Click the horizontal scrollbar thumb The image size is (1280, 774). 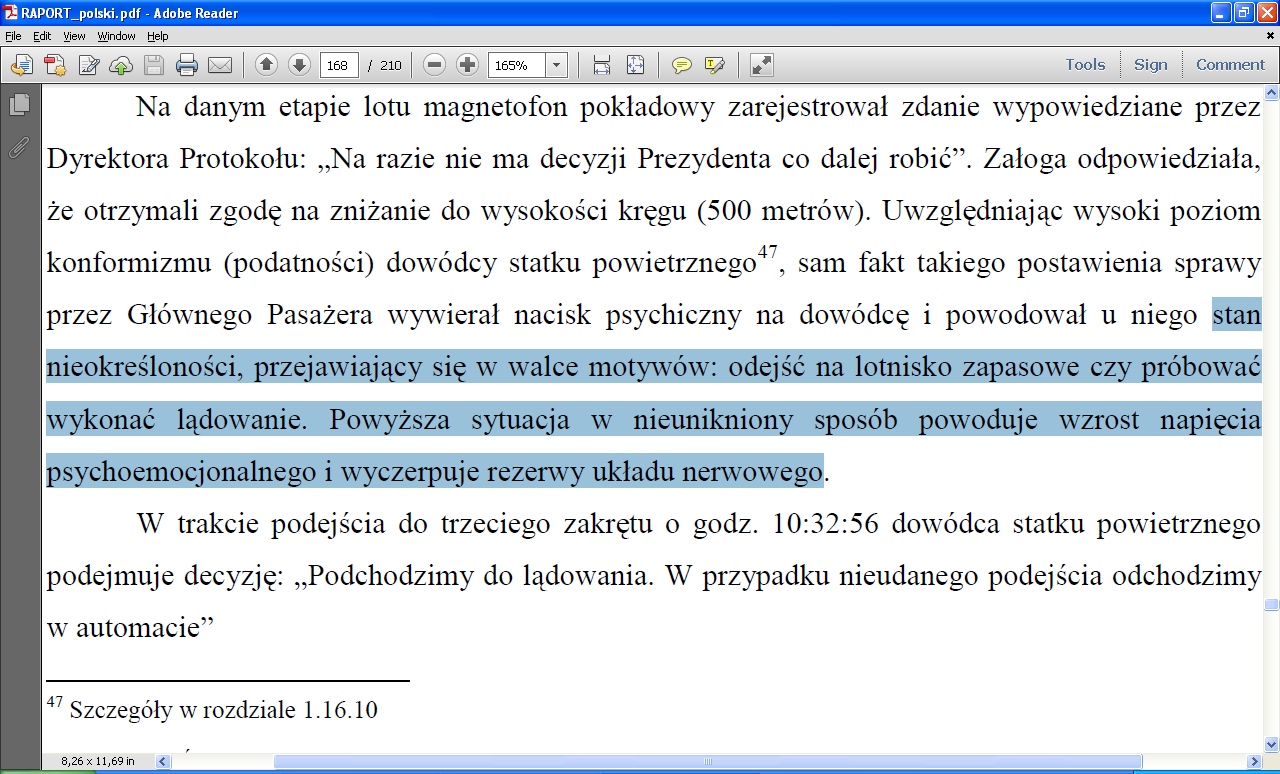point(707,761)
